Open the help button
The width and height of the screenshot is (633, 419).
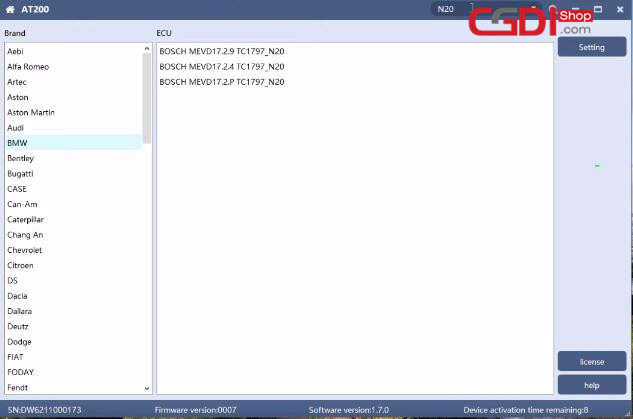tap(591, 385)
